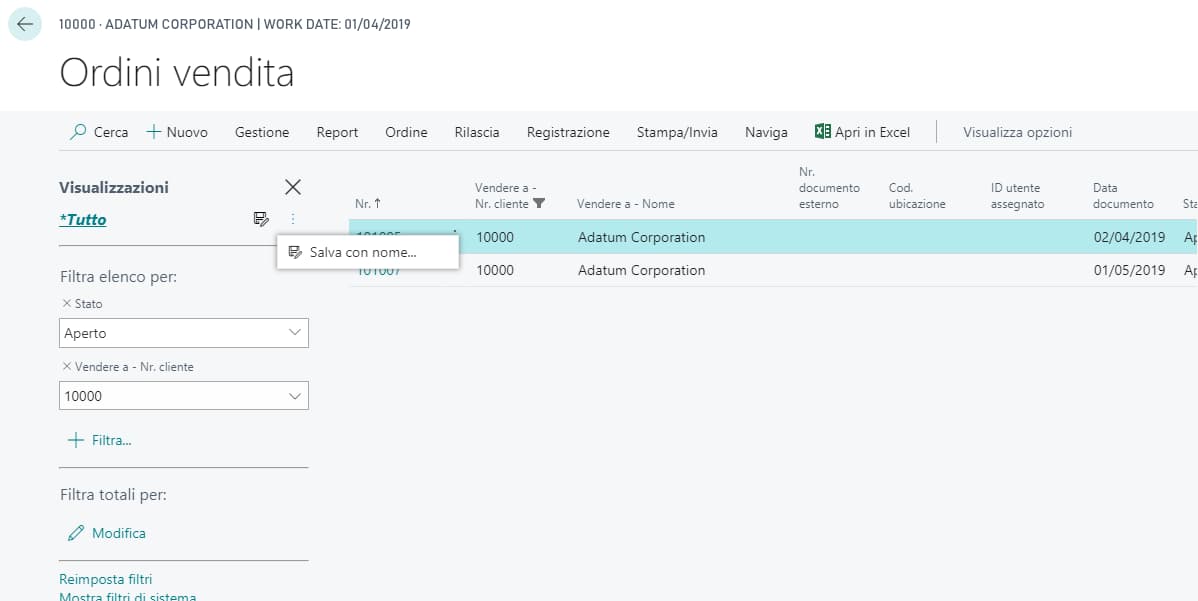The image size is (1198, 601).
Task: Open the Registrazione menu
Action: click(568, 132)
